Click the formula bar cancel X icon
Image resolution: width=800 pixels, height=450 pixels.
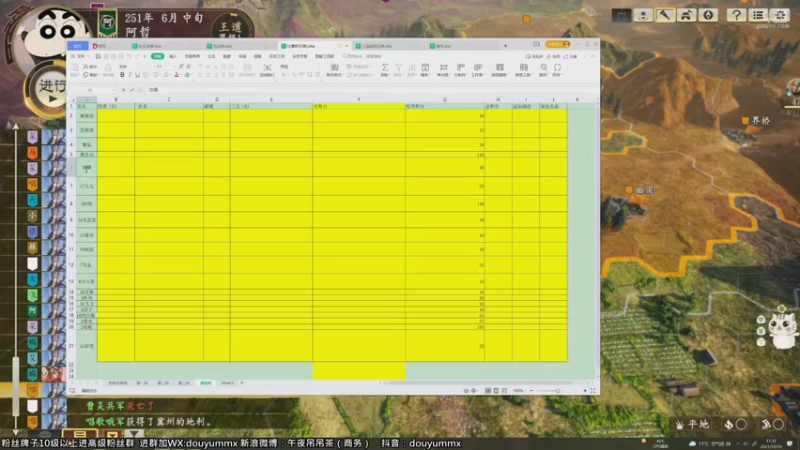[123, 90]
